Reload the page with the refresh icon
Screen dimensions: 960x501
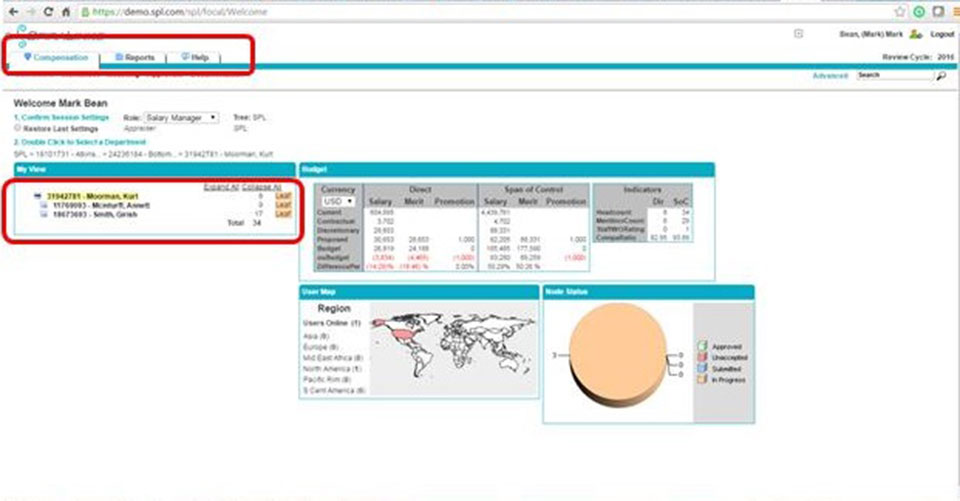[x=48, y=12]
